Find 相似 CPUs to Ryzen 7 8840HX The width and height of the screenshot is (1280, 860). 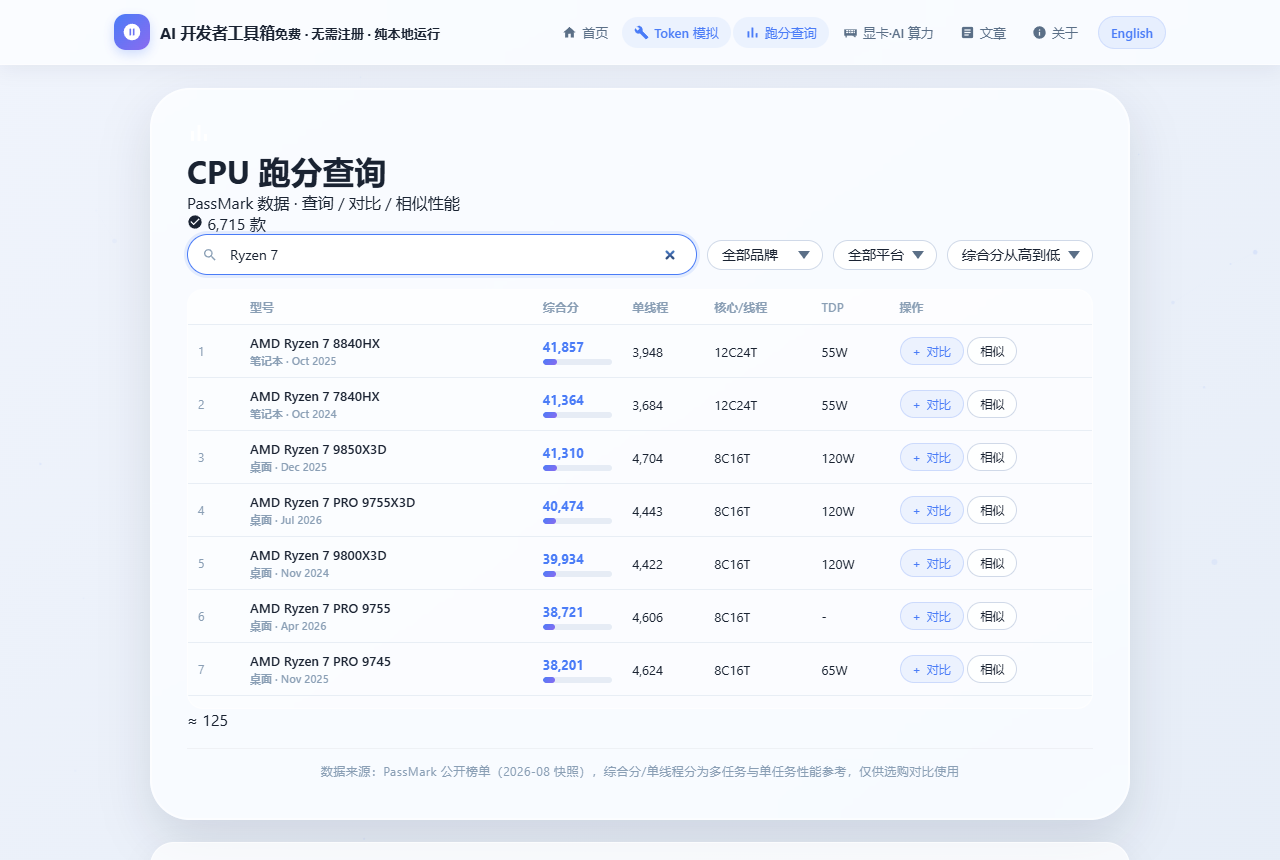(x=992, y=351)
